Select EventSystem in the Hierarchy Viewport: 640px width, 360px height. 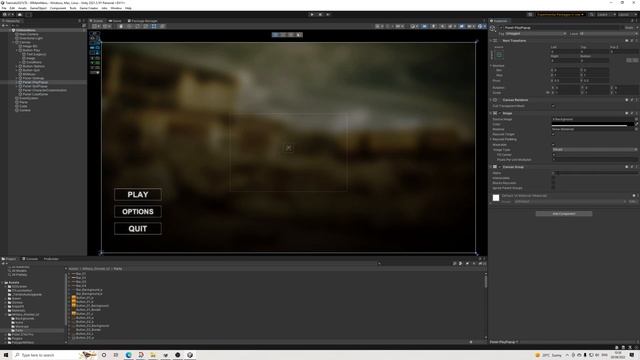pos(28,98)
